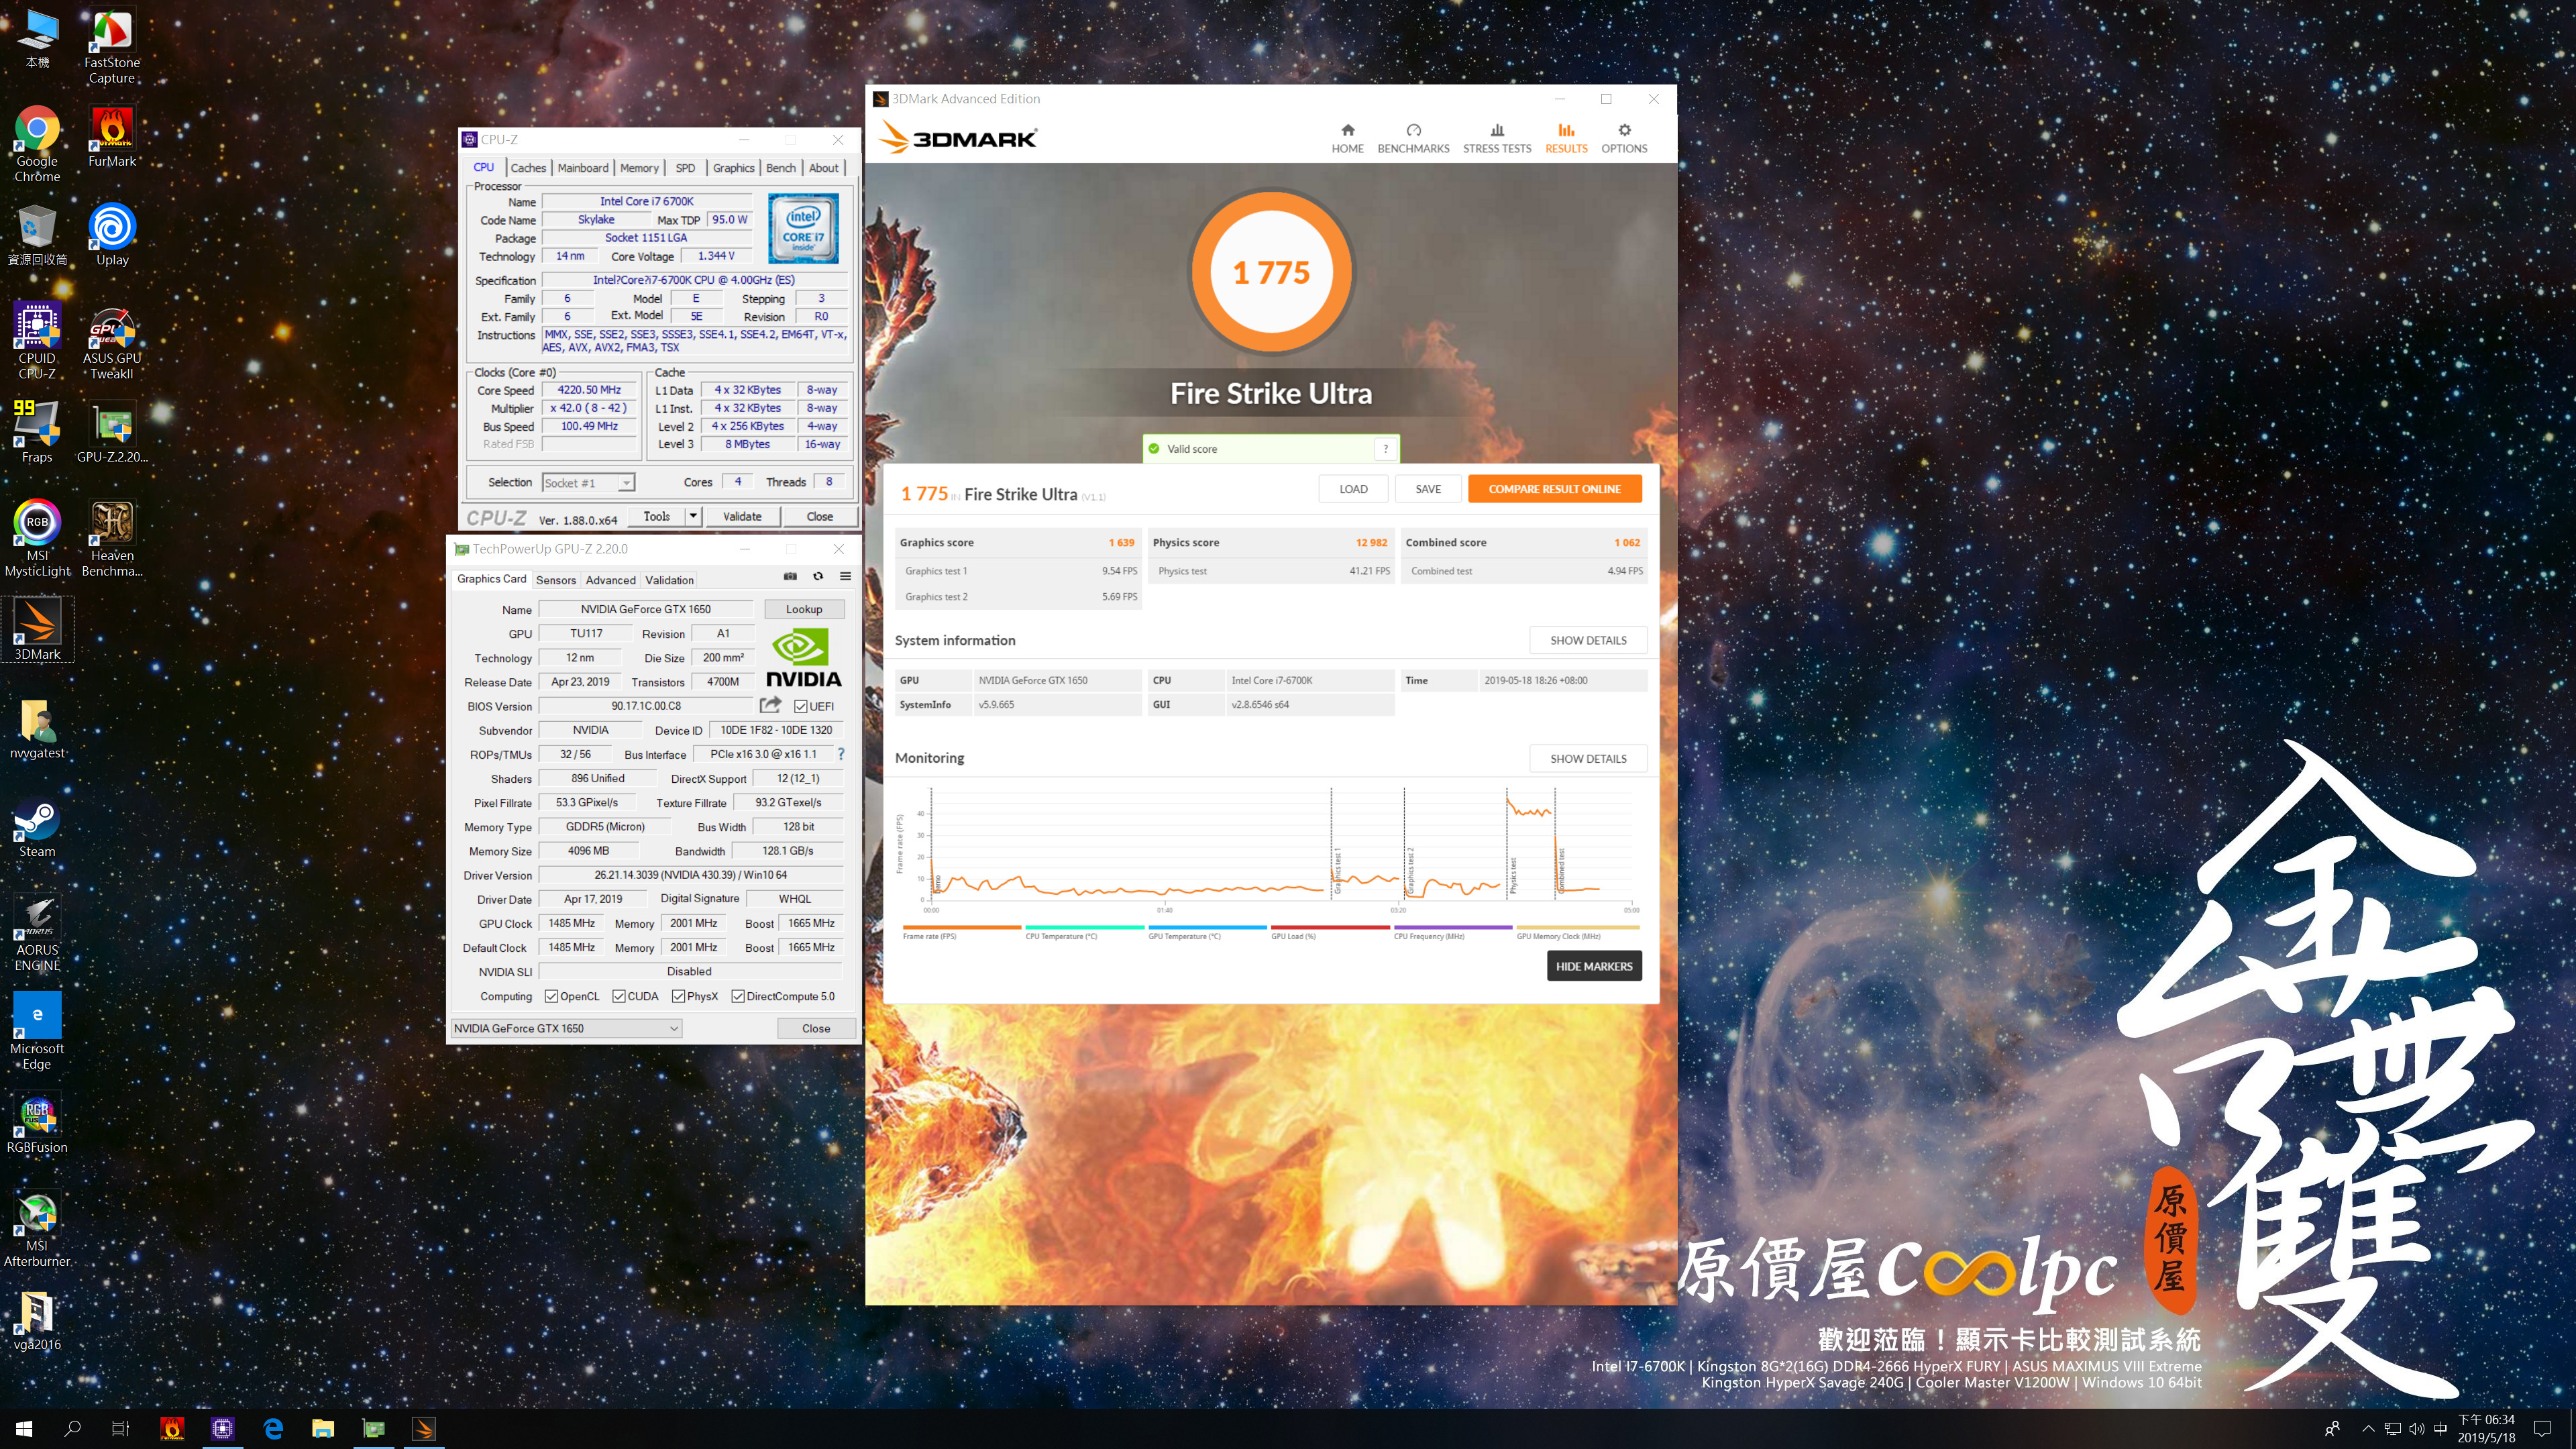Screen dimensions: 2576x1449
Task: Click the GPU Name field in GPU-Z
Action: click(645, 609)
